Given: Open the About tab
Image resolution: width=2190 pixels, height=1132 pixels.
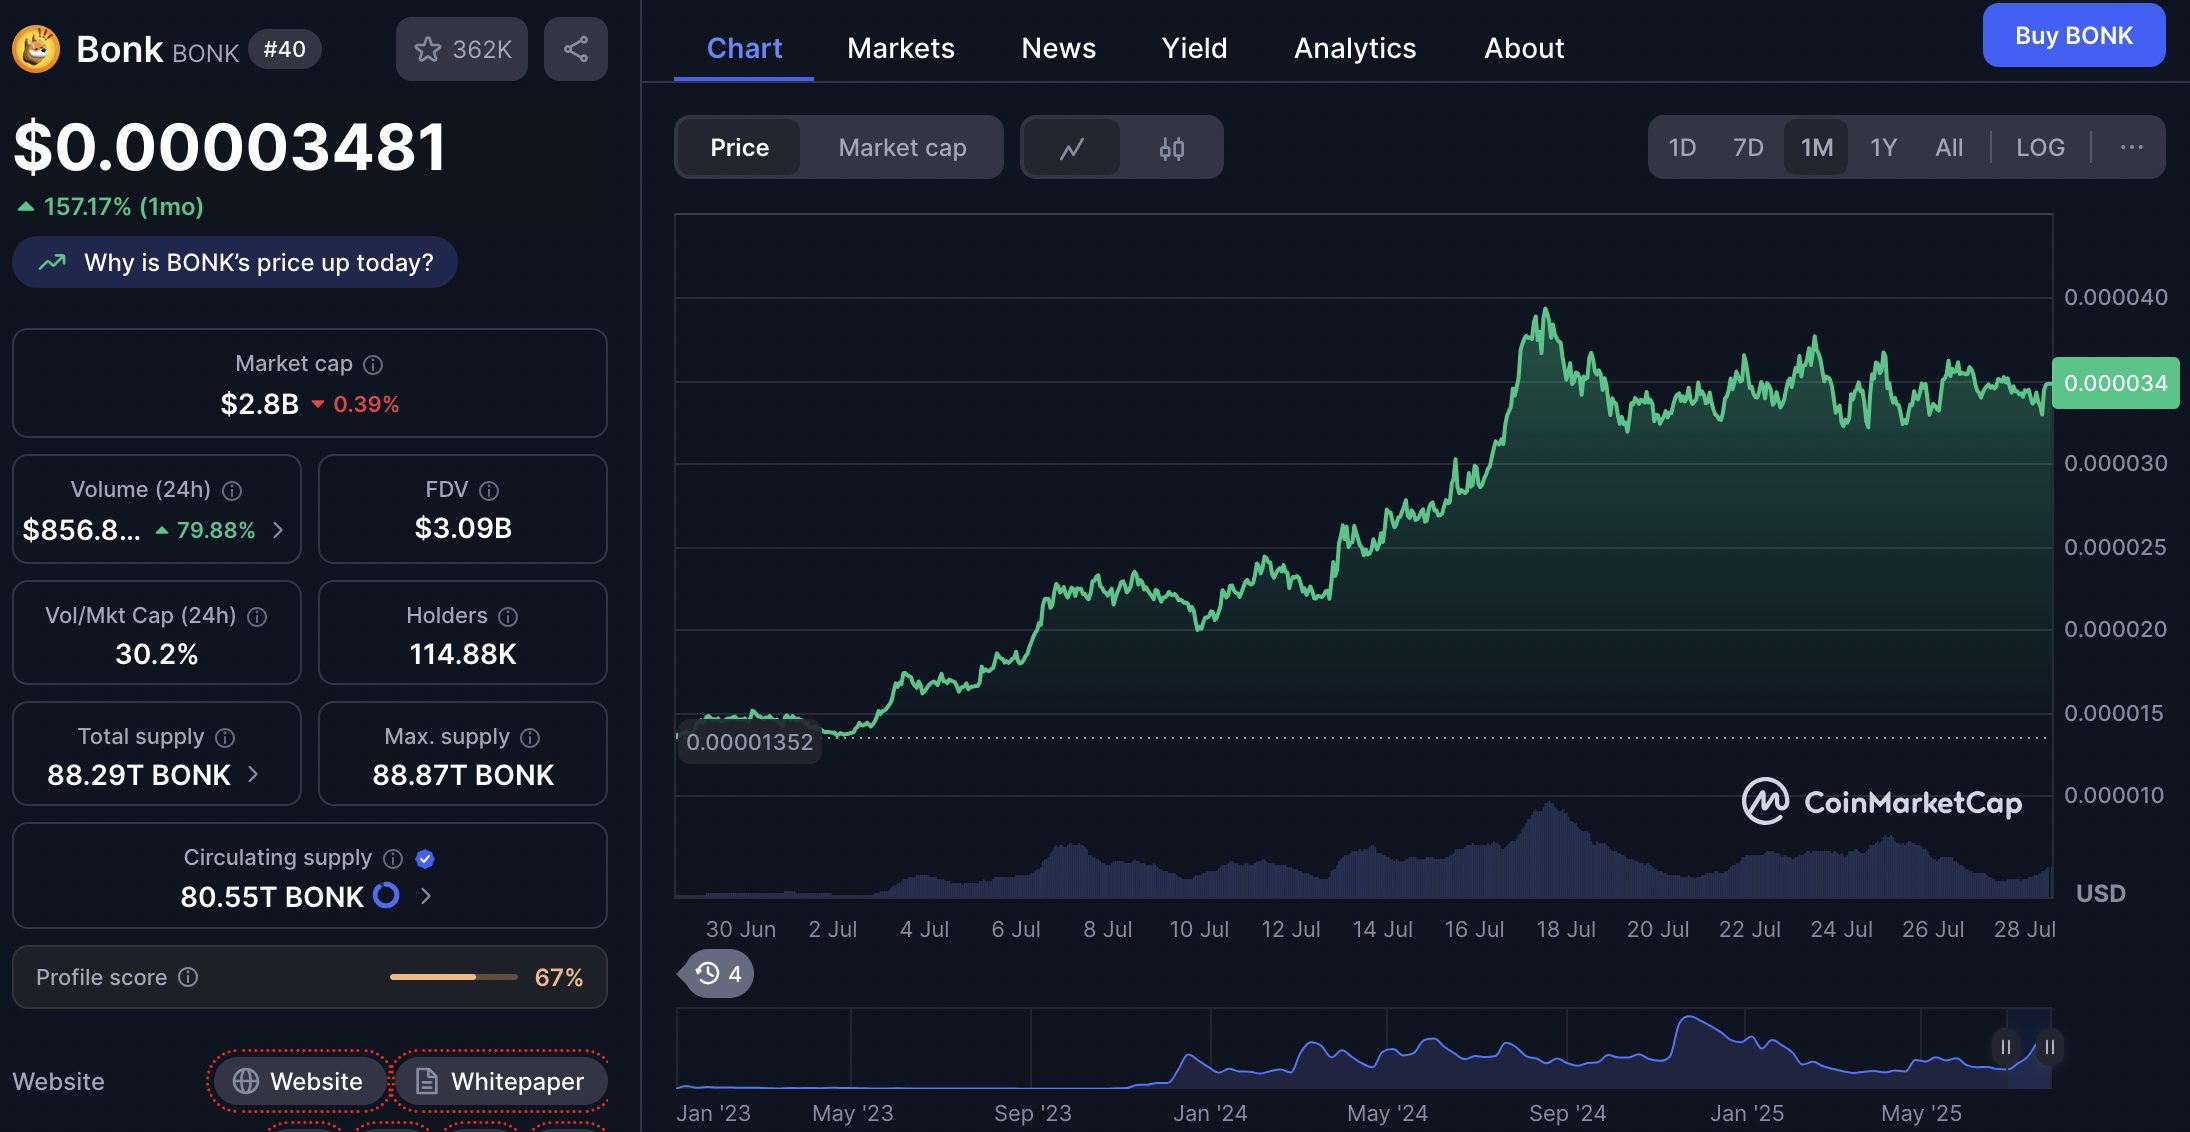Looking at the screenshot, I should pyautogui.click(x=1524, y=48).
